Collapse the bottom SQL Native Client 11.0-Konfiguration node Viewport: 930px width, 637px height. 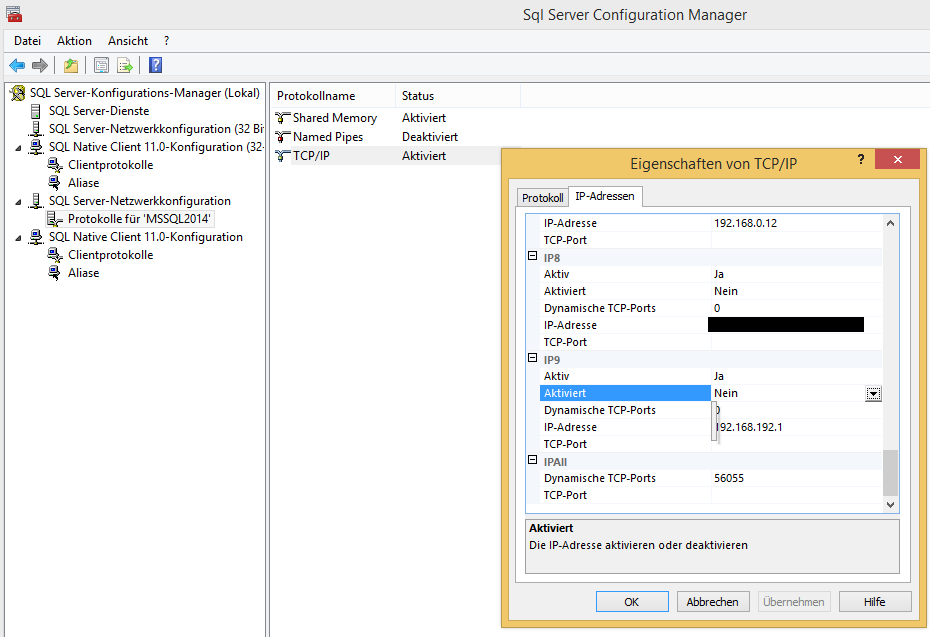tap(18, 237)
